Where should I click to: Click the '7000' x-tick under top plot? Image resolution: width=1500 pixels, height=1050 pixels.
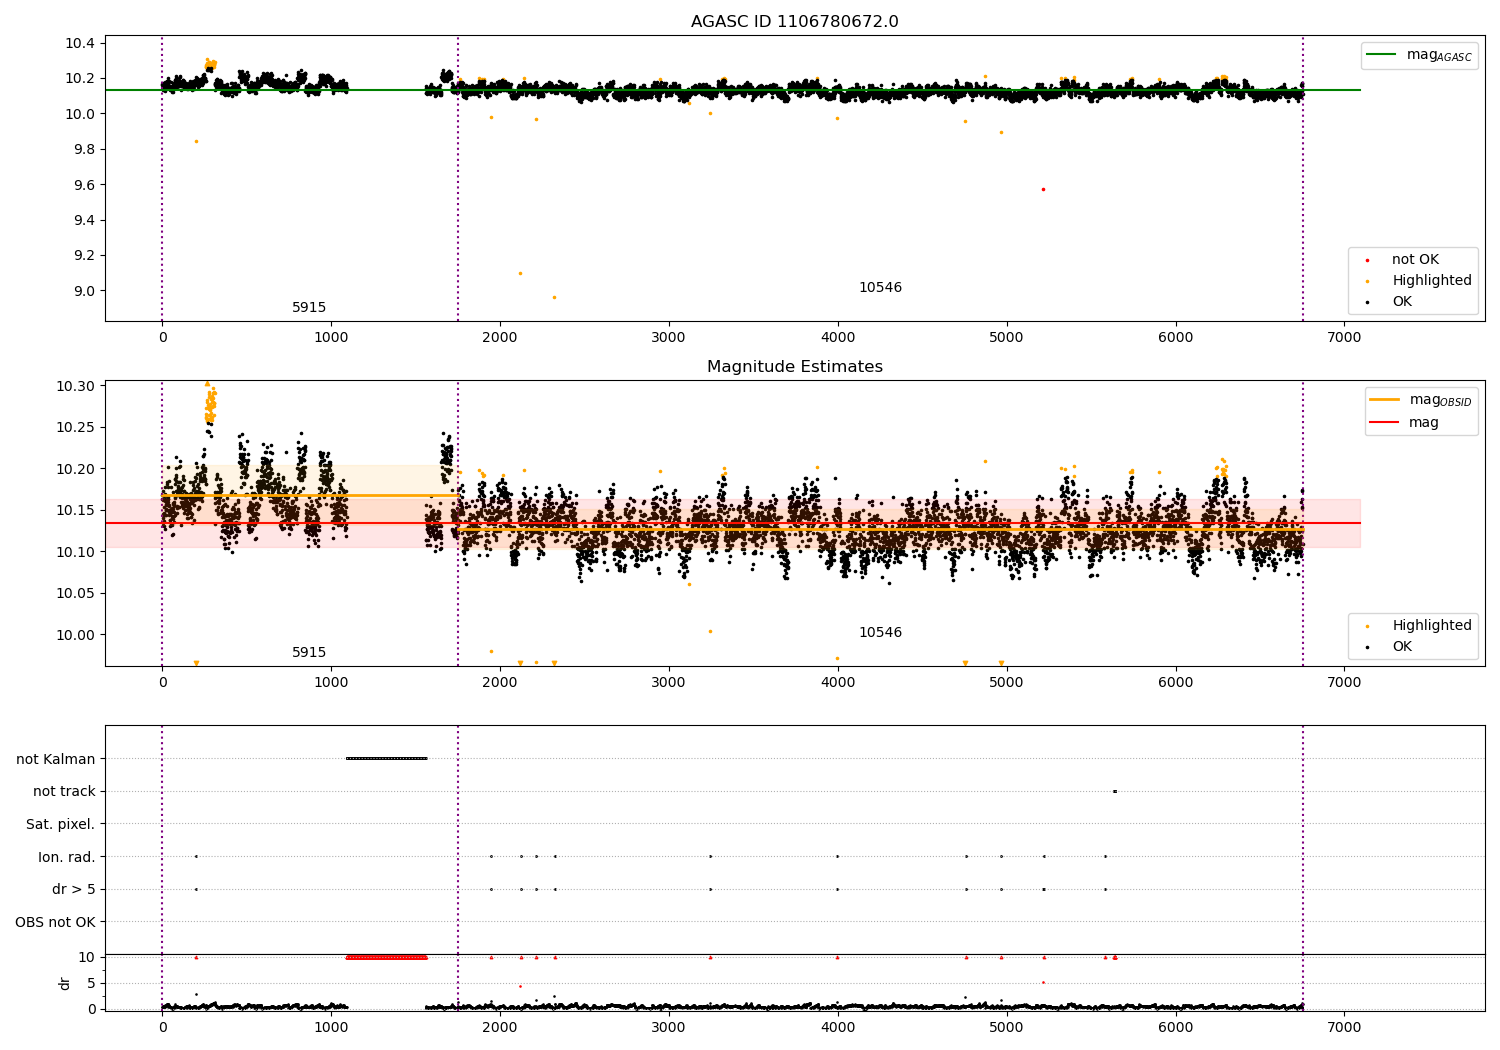(x=1344, y=337)
